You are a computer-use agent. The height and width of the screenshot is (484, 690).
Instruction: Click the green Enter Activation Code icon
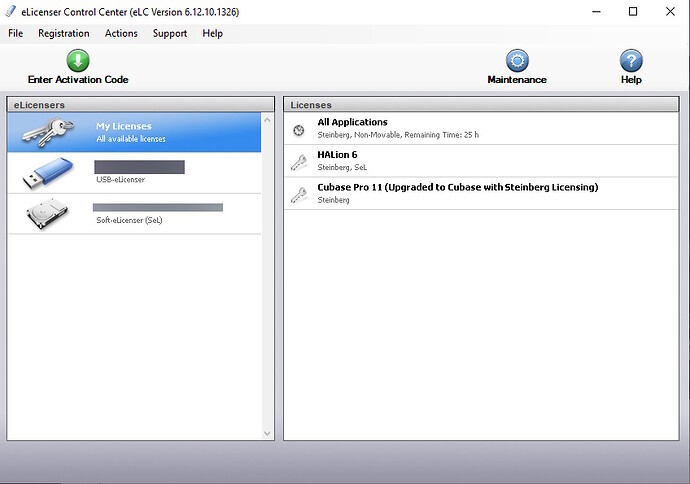78,61
